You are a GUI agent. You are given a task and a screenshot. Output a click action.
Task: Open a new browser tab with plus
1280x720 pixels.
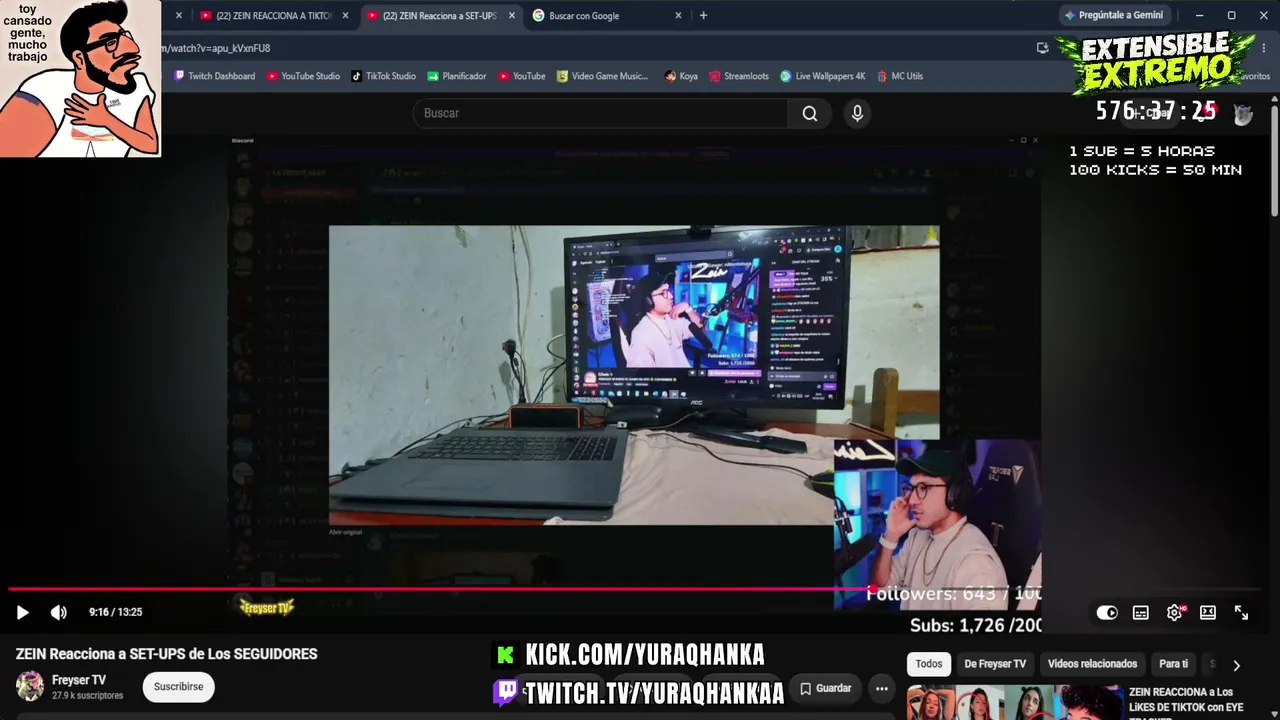pyautogui.click(x=703, y=16)
